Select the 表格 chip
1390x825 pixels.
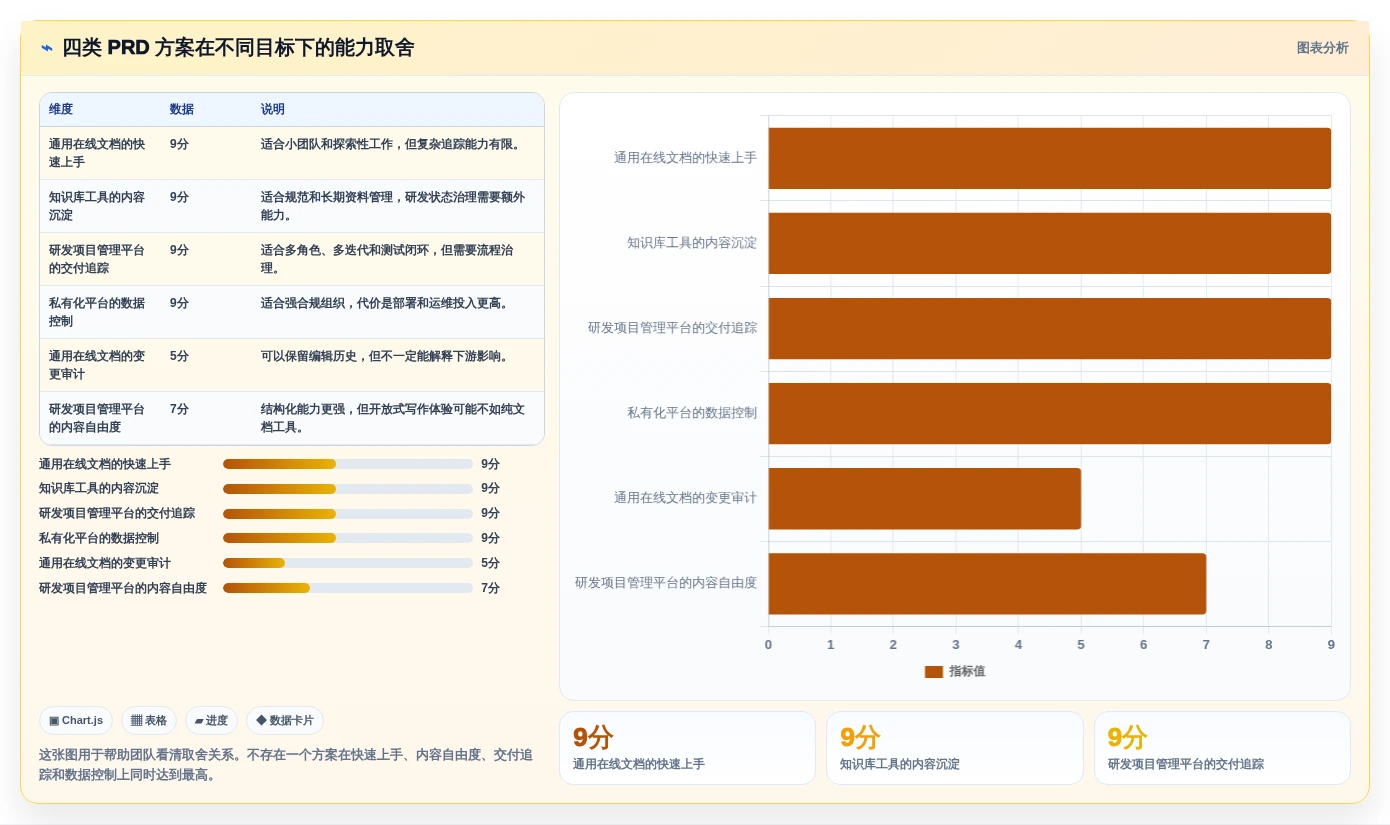point(149,720)
